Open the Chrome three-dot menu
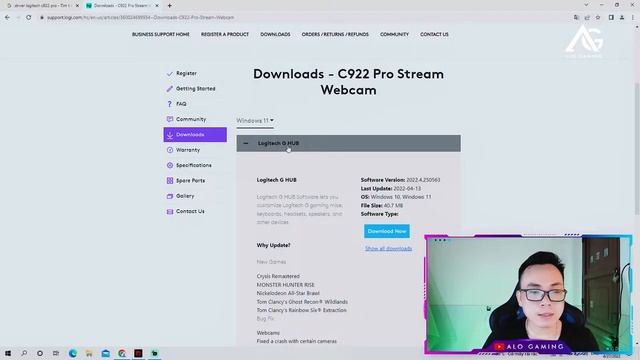The image size is (640, 360). tap(633, 18)
